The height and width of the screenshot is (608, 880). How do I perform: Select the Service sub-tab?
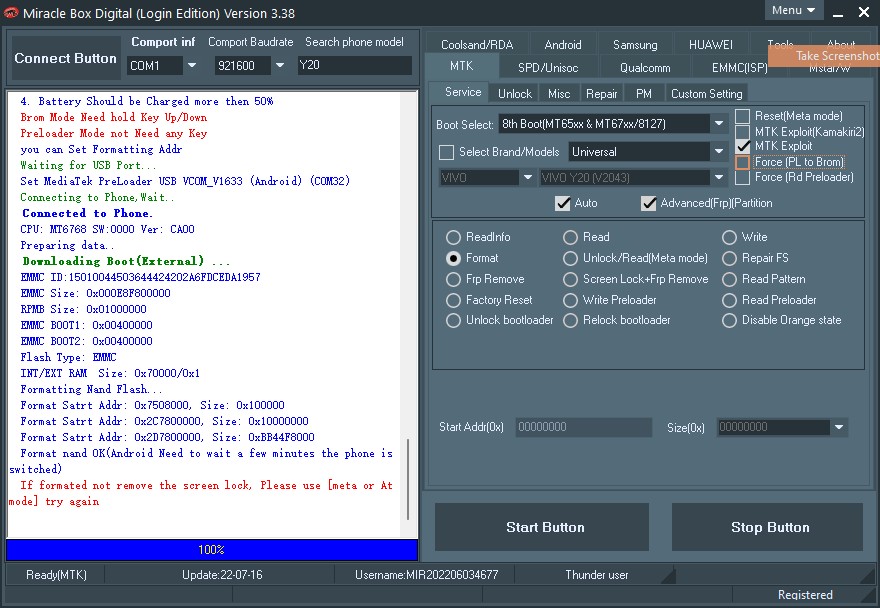pos(463,92)
